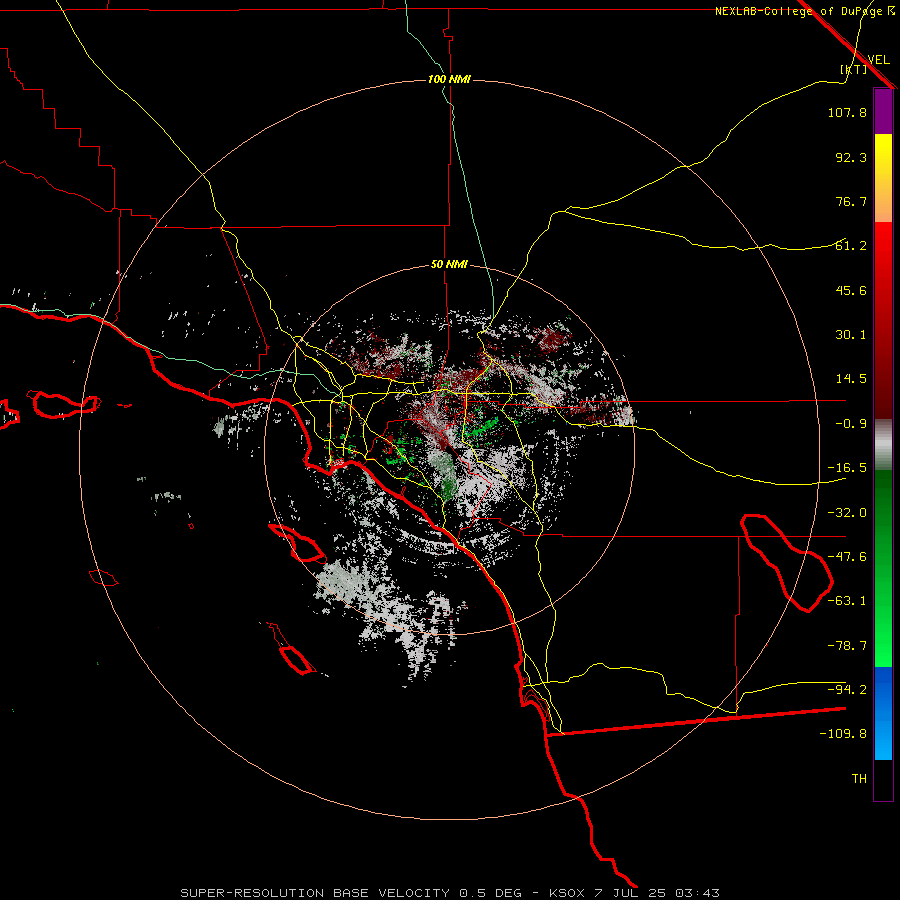Click the 61.2 scale value
The width and height of the screenshot is (900, 900).
click(851, 246)
